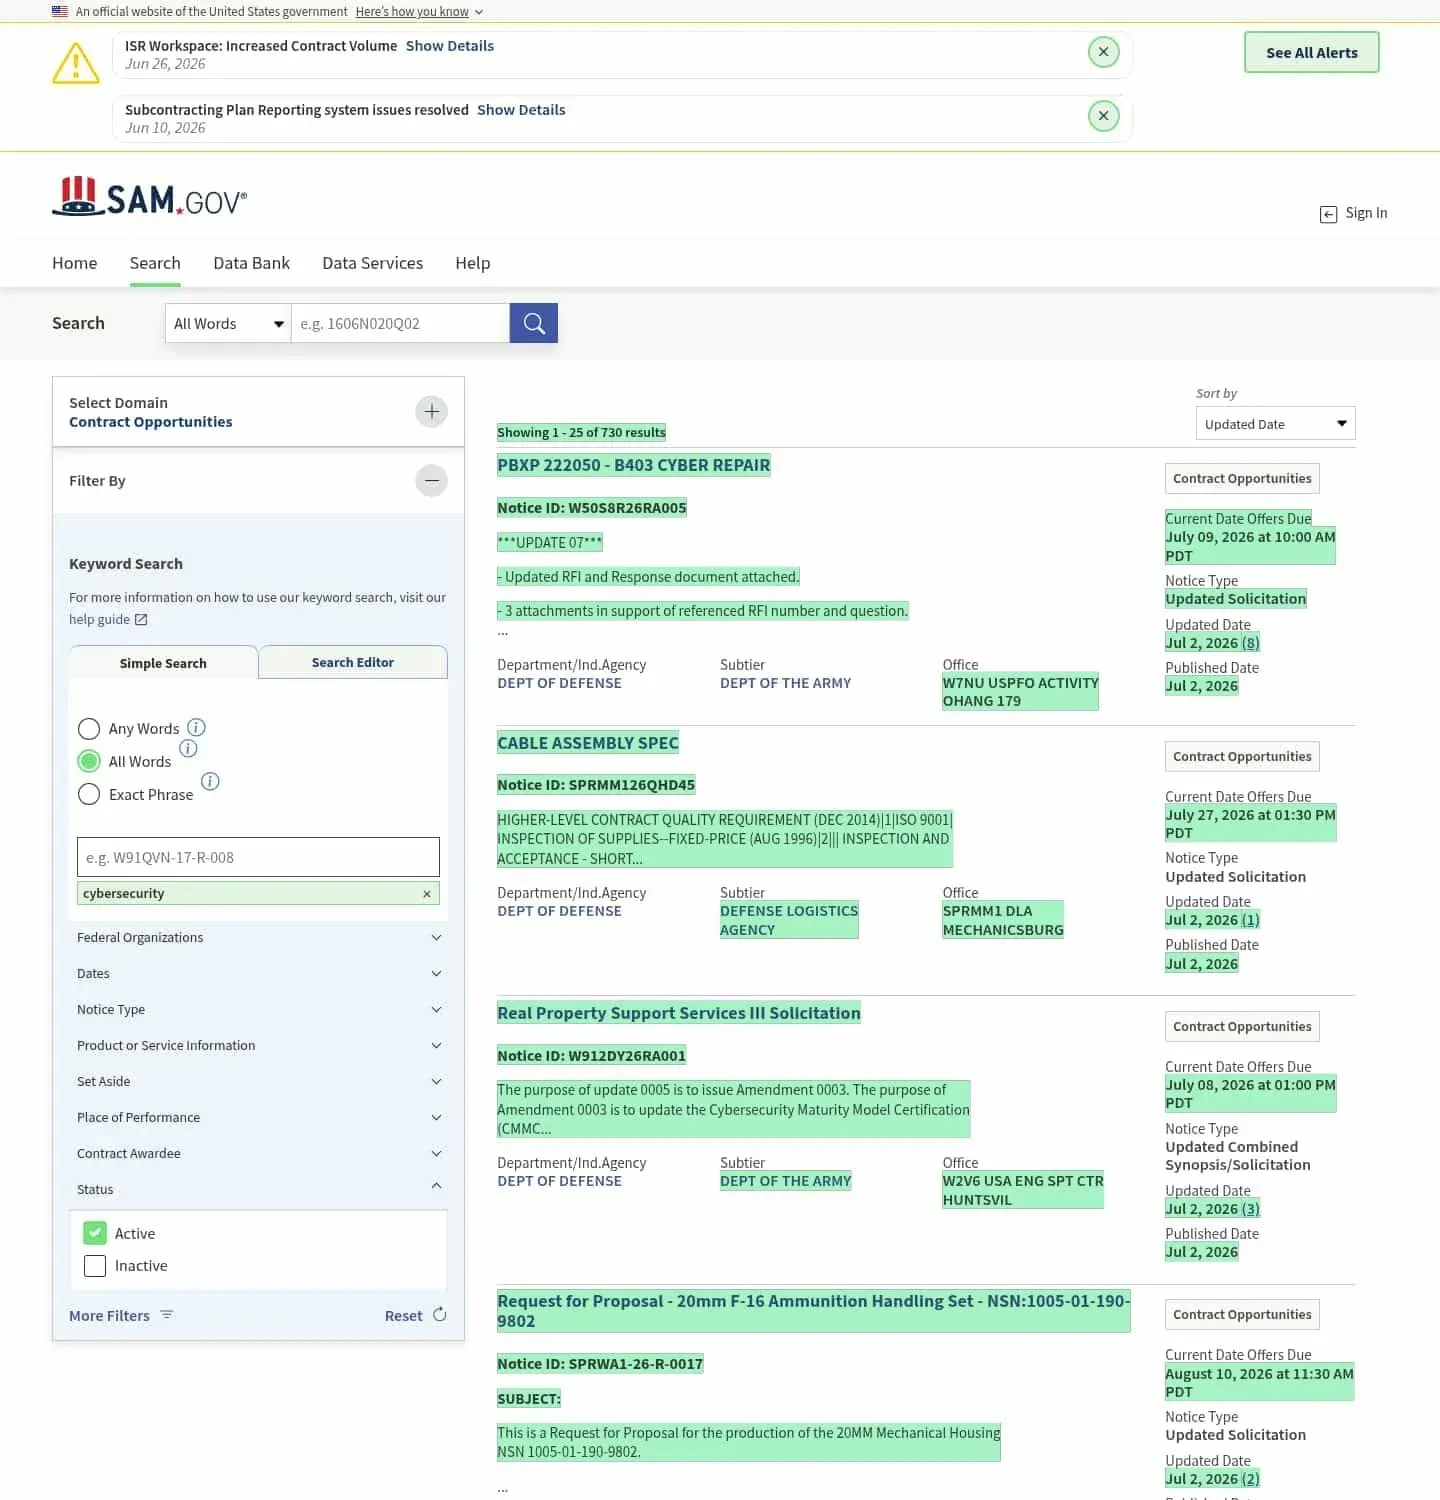
Task: Click W2V6 USA ENG SPT CTR HUNTSVIL
Action: 1023,1190
